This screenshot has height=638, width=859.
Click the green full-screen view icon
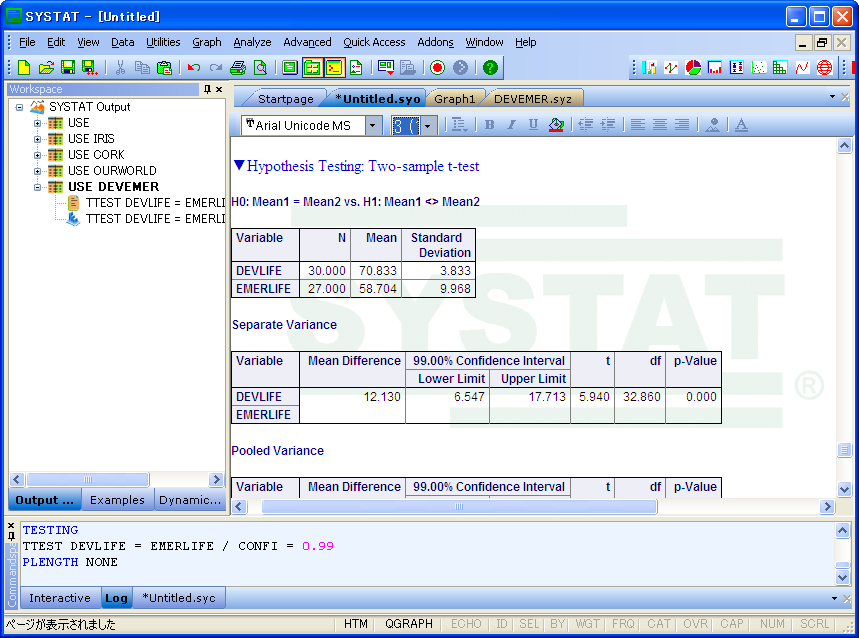pyautogui.click(x=290, y=67)
